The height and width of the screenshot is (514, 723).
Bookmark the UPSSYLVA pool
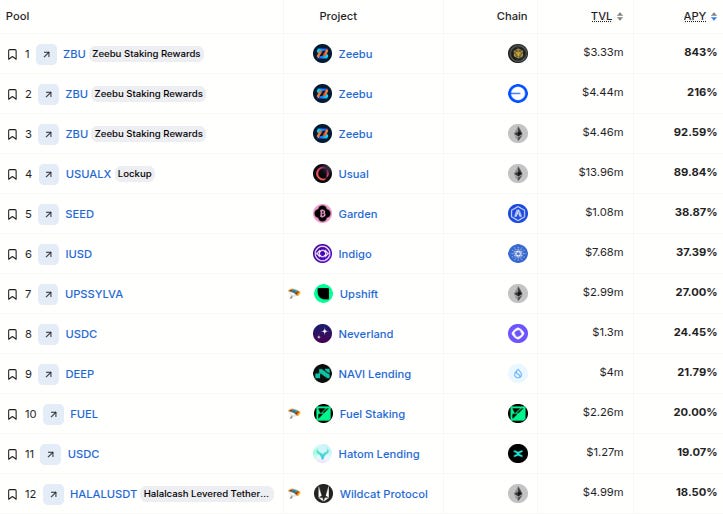coord(12,295)
